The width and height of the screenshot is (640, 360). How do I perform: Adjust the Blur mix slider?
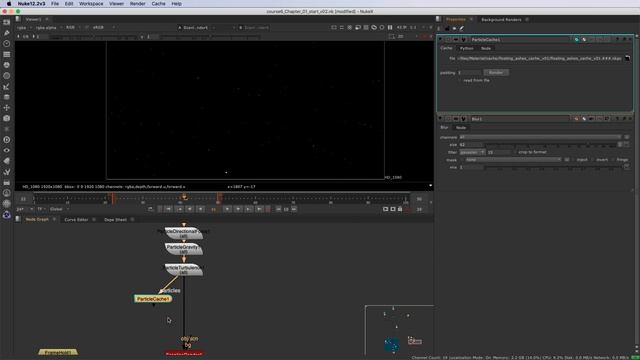(x=553, y=167)
